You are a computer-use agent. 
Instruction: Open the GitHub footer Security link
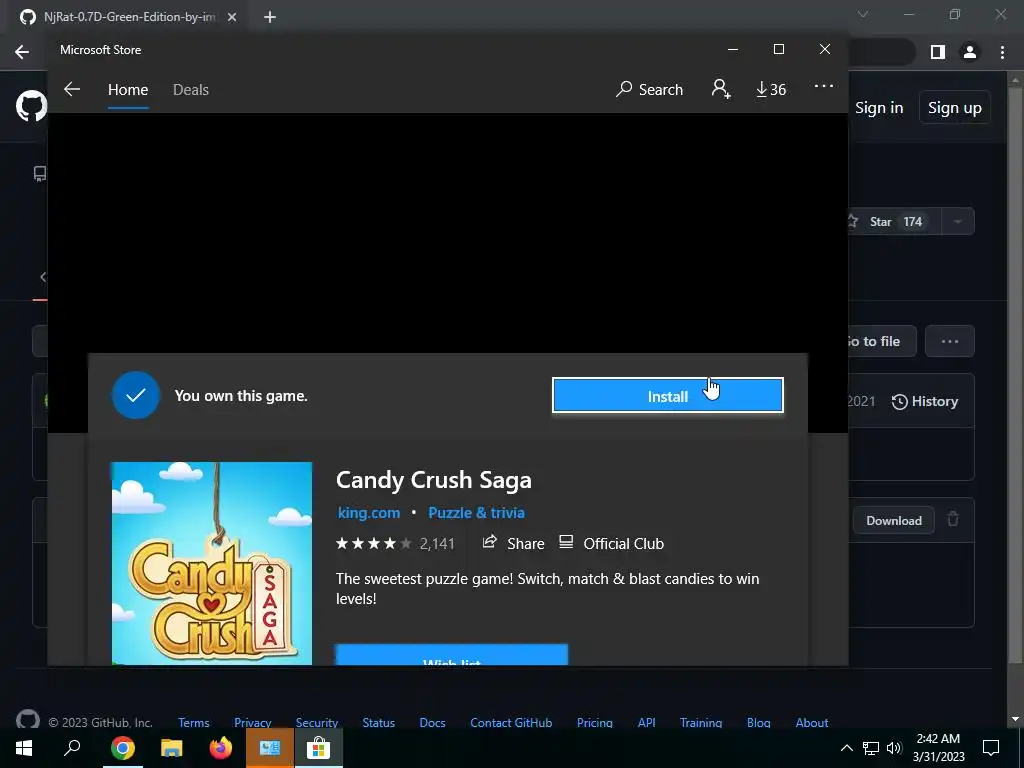317,722
